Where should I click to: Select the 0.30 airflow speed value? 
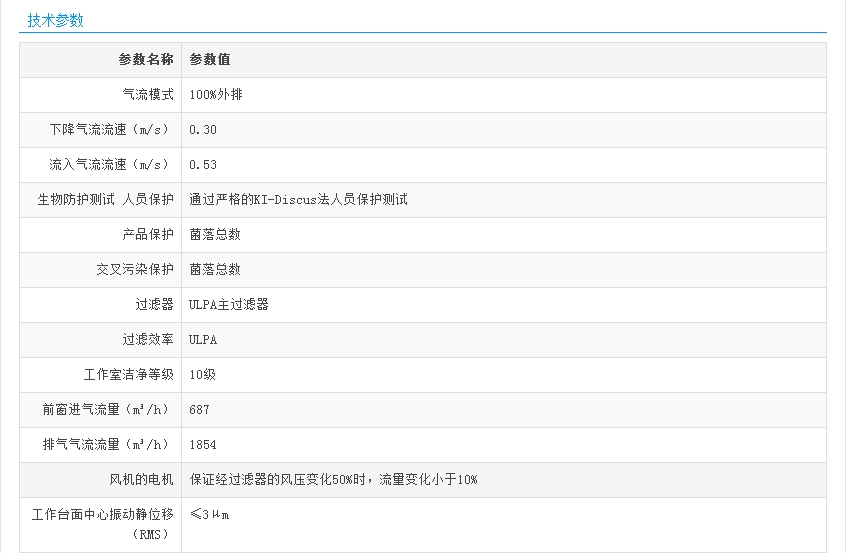pos(203,130)
